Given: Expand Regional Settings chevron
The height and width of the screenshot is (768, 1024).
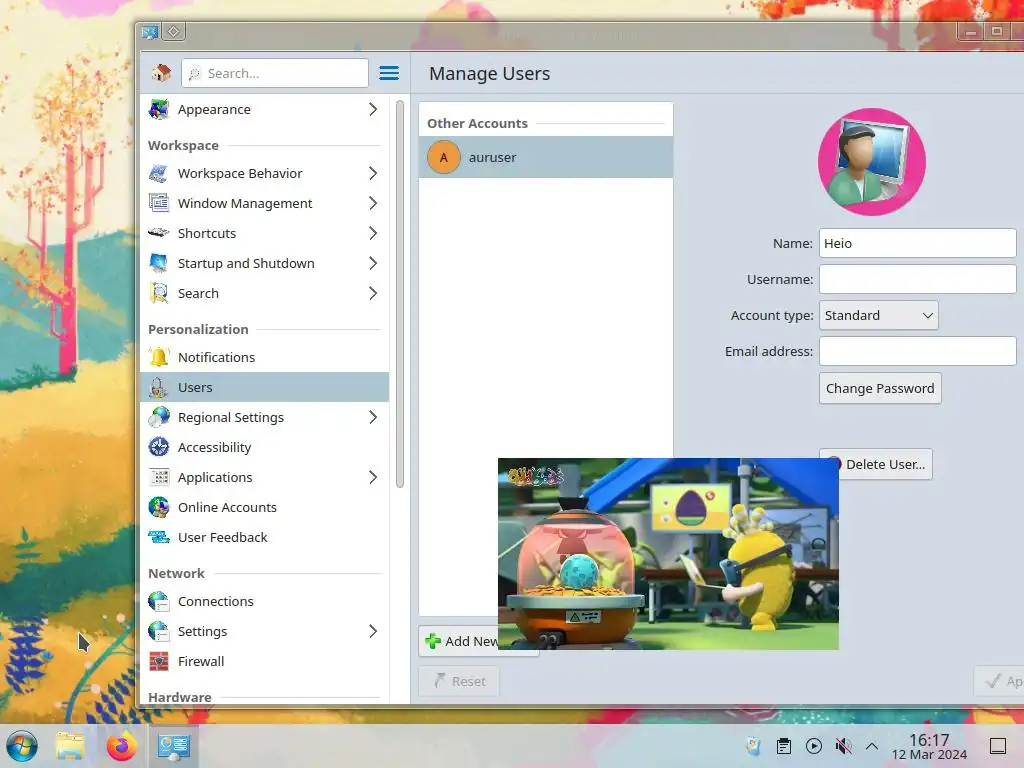Looking at the screenshot, I should pyautogui.click(x=373, y=417).
